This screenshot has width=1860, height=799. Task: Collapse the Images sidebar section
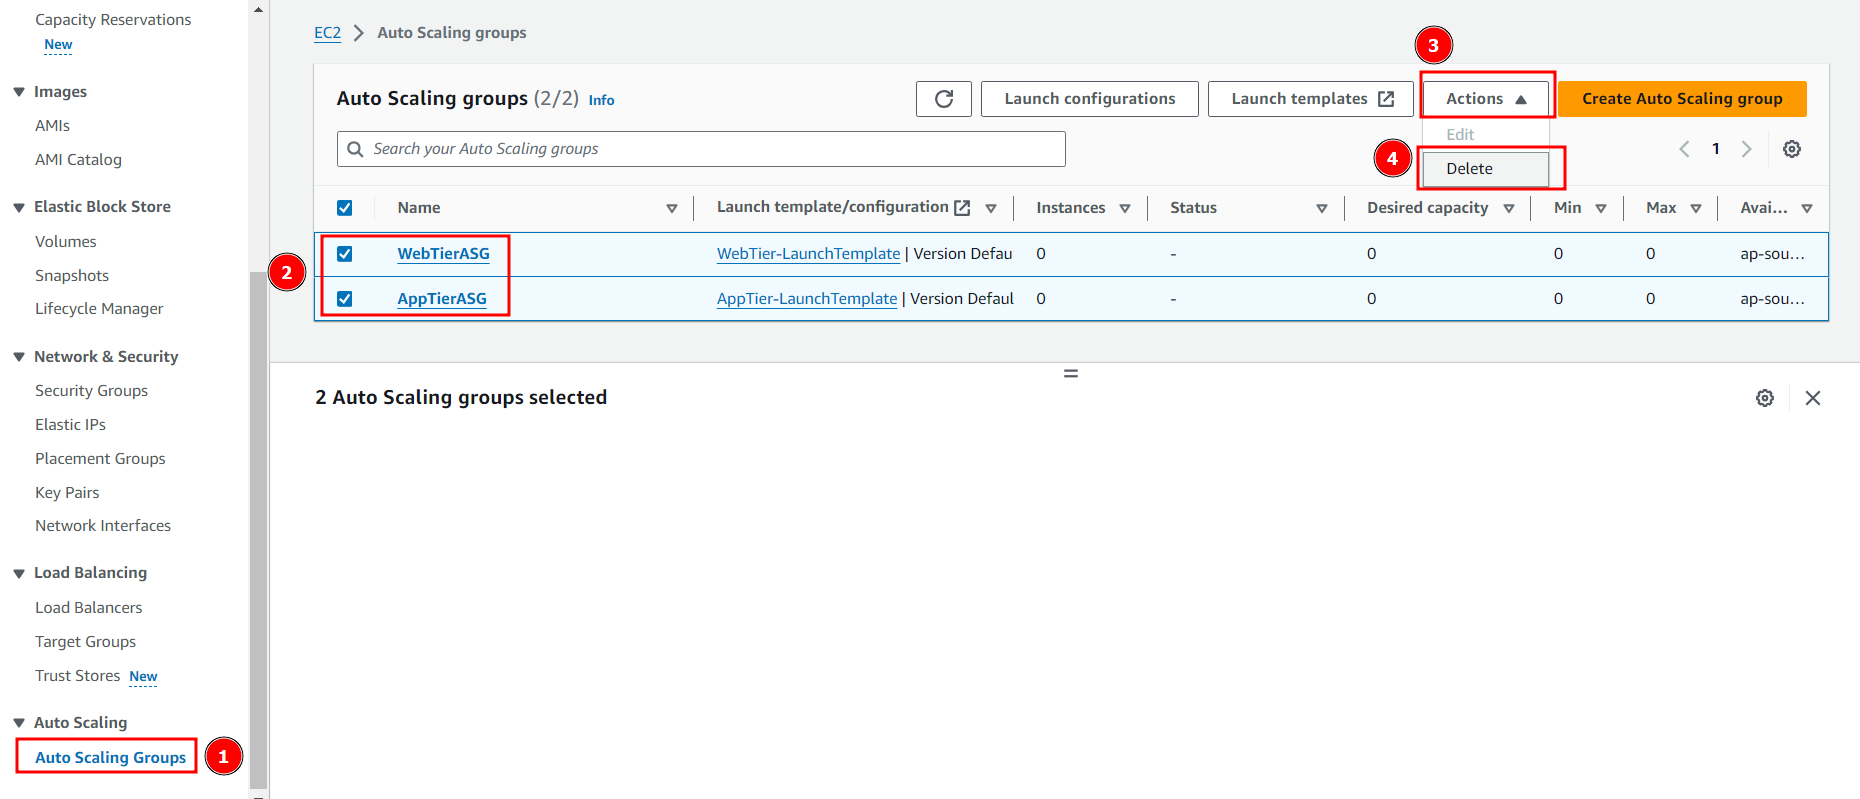pos(19,92)
